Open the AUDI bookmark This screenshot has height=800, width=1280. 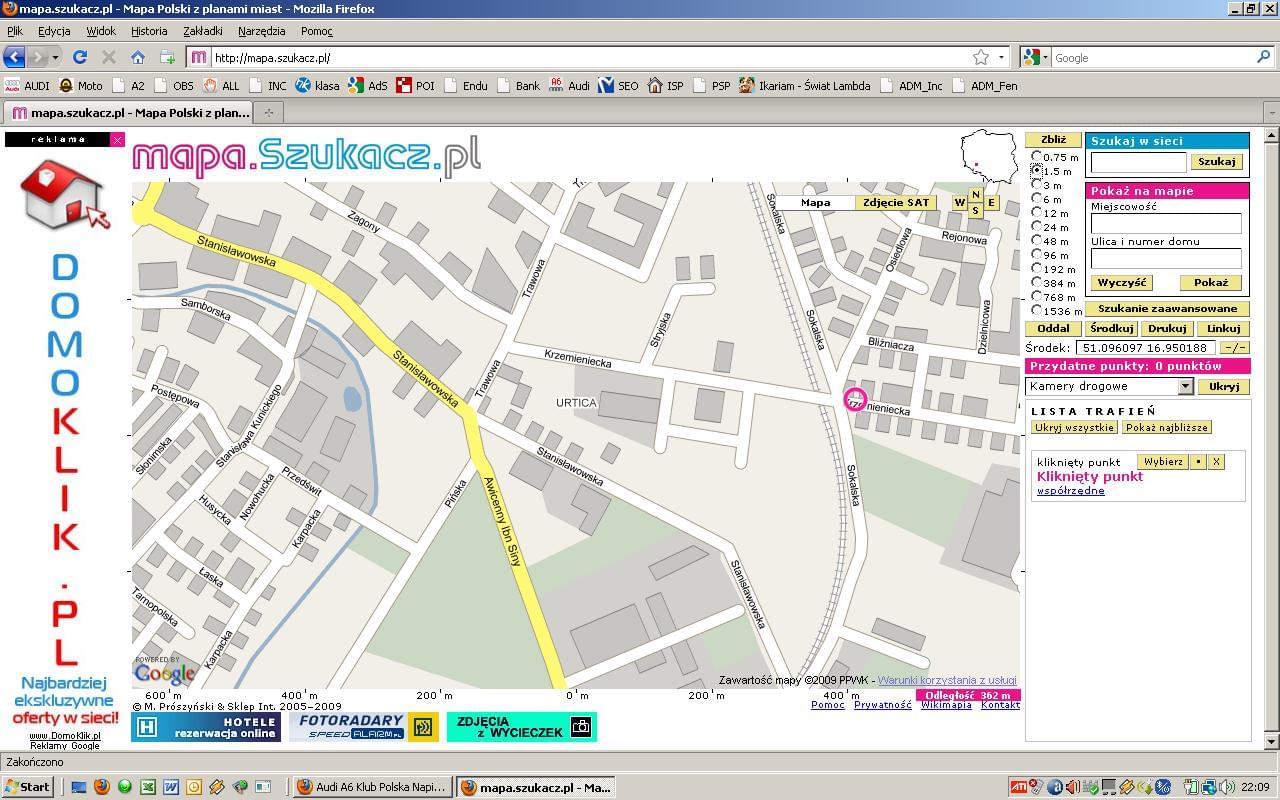pyautogui.click(x=27, y=86)
